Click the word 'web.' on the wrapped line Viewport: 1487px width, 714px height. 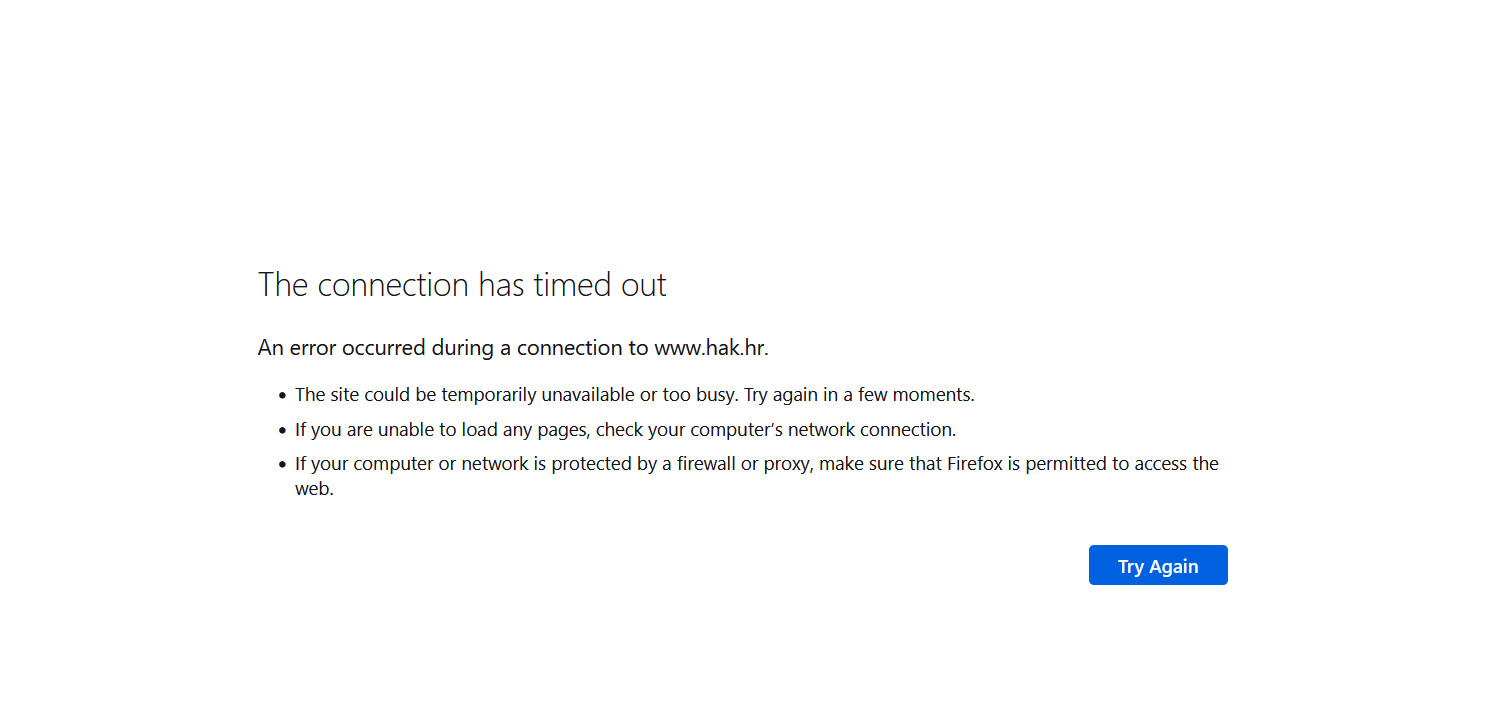[x=314, y=490]
